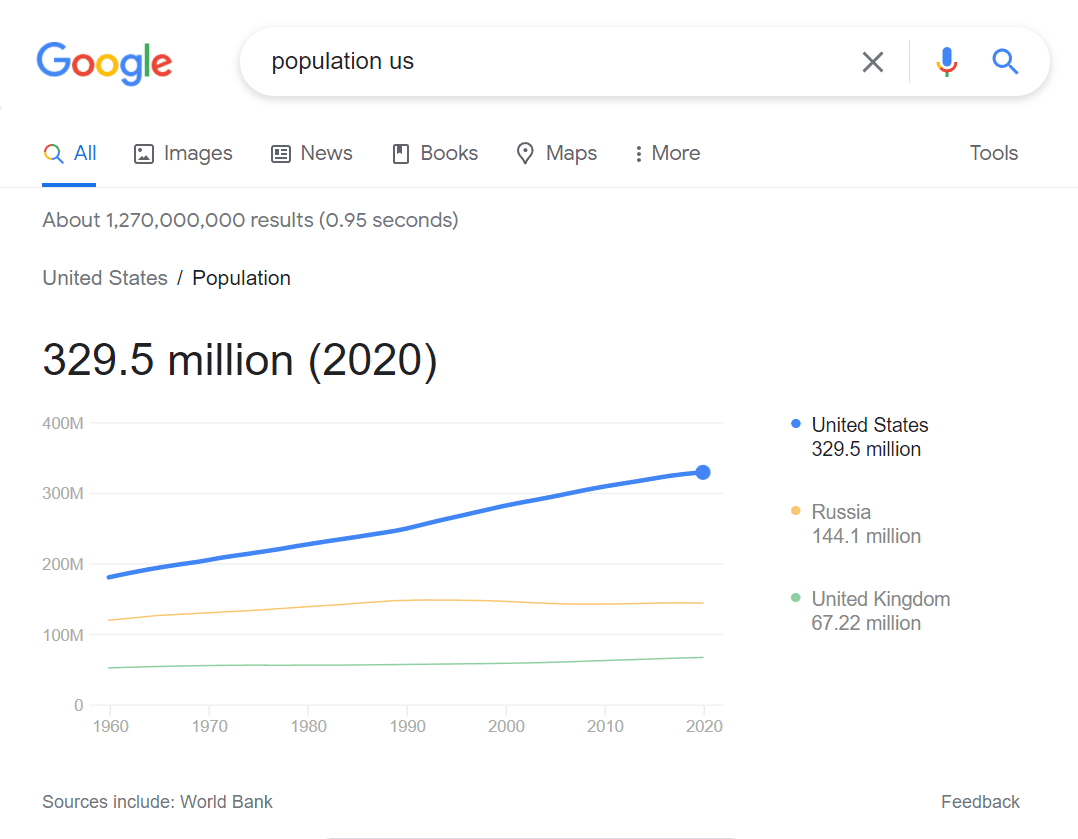Screen dimensions: 1078x839
Task: Clear the search query with the X icon
Action: coord(872,61)
